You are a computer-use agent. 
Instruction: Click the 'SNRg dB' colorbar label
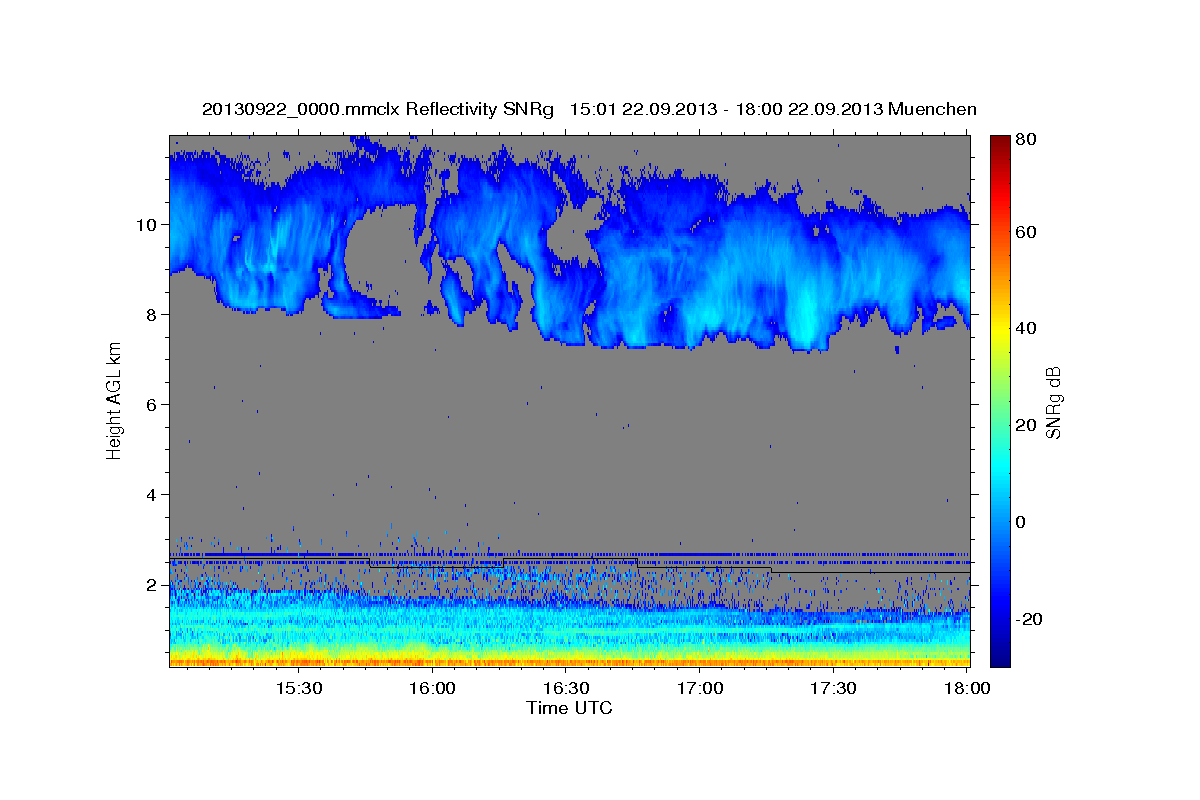1053,402
